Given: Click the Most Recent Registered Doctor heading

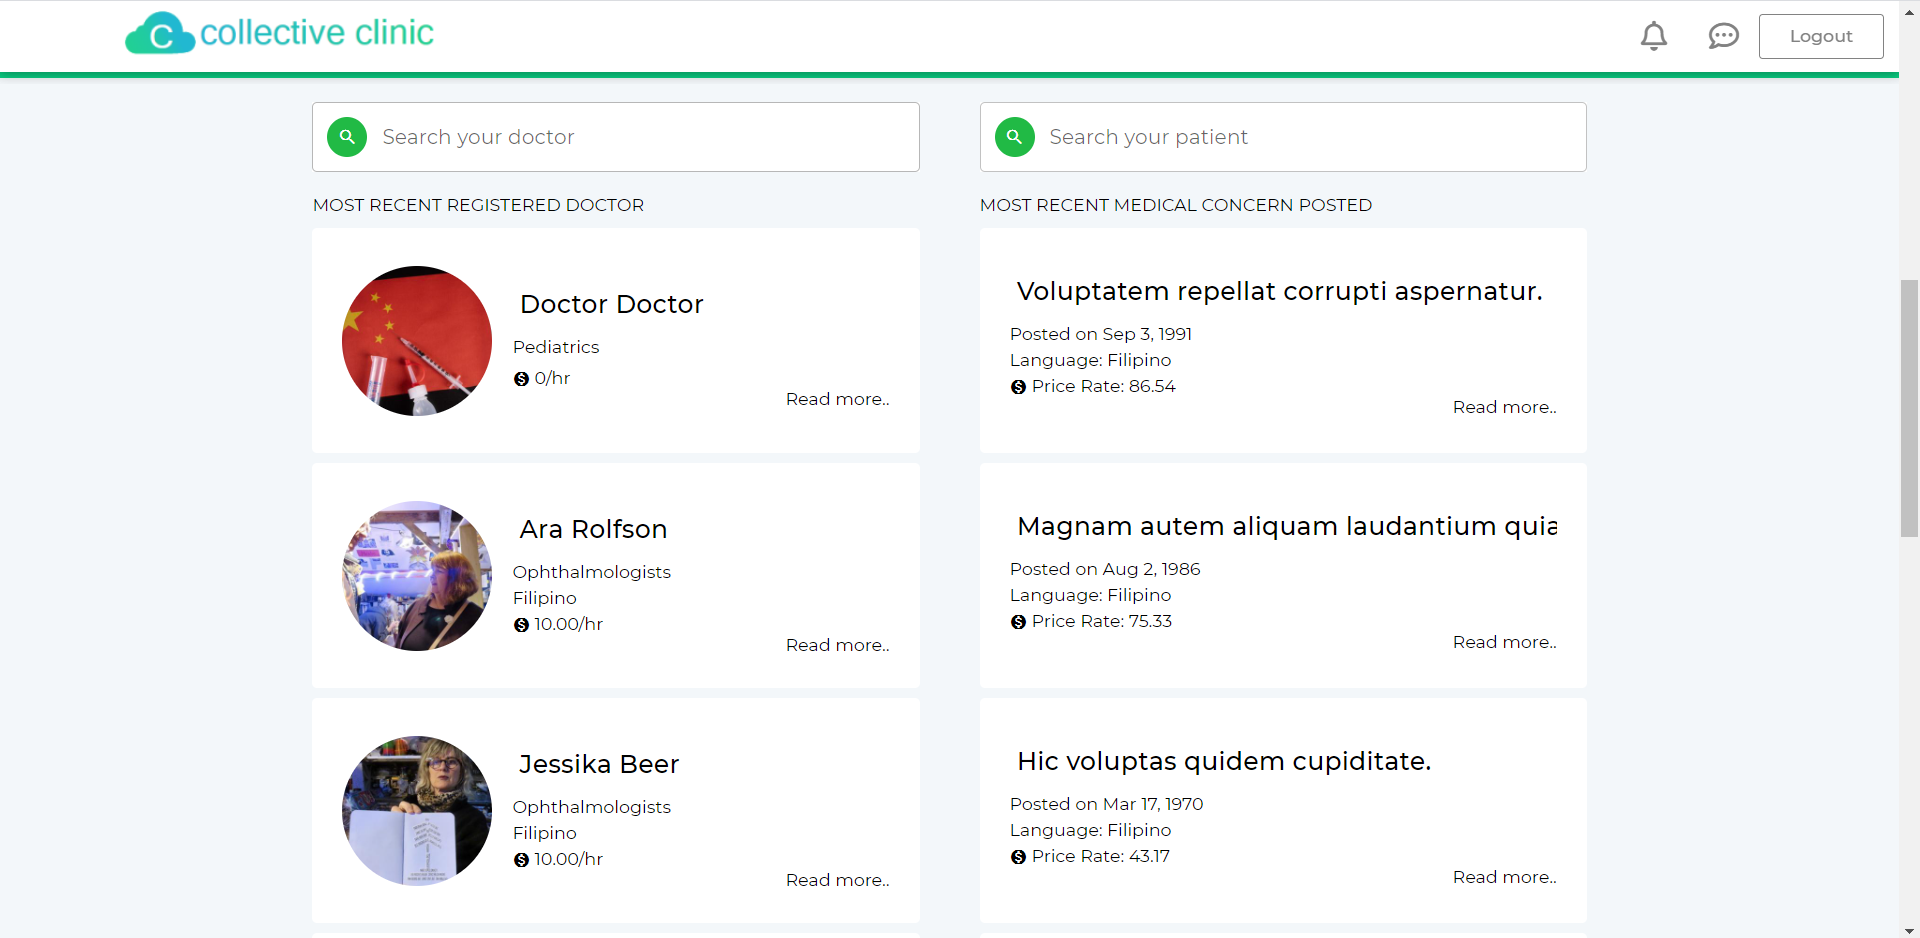Looking at the screenshot, I should point(478,205).
